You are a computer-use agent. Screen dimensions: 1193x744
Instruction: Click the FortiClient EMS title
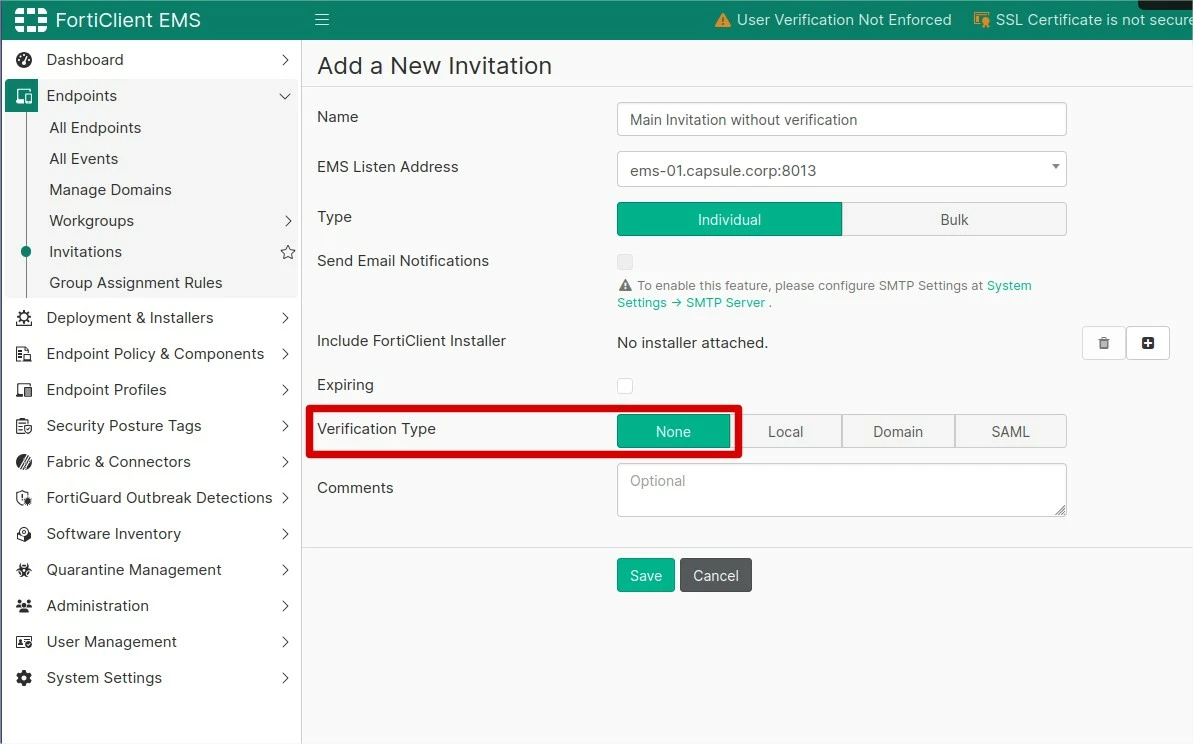[x=128, y=20]
